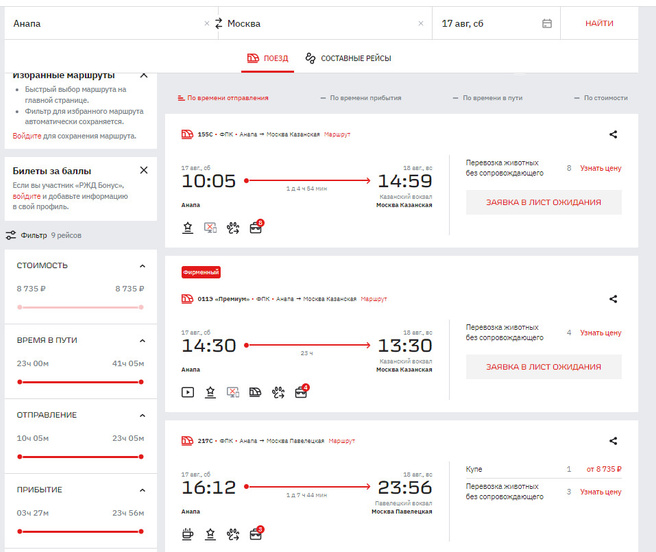Collapse Избранные маршруты panel
The image size is (656, 552).
point(144,75)
